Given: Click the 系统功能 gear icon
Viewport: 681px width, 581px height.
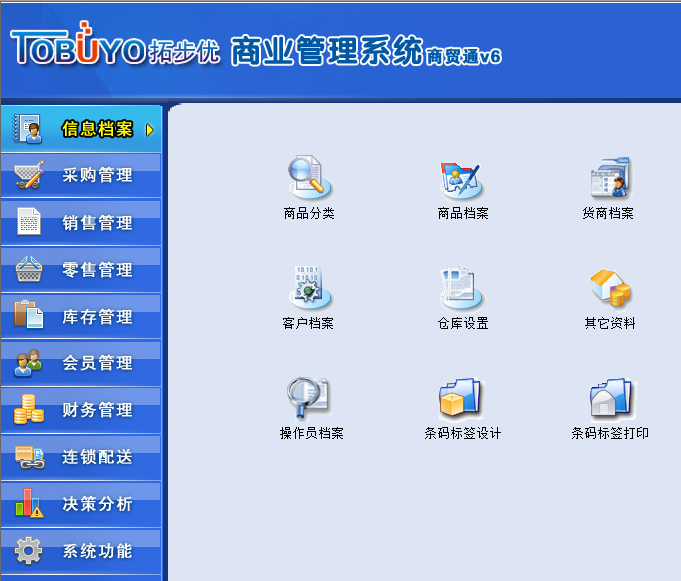Looking at the screenshot, I should tap(29, 551).
